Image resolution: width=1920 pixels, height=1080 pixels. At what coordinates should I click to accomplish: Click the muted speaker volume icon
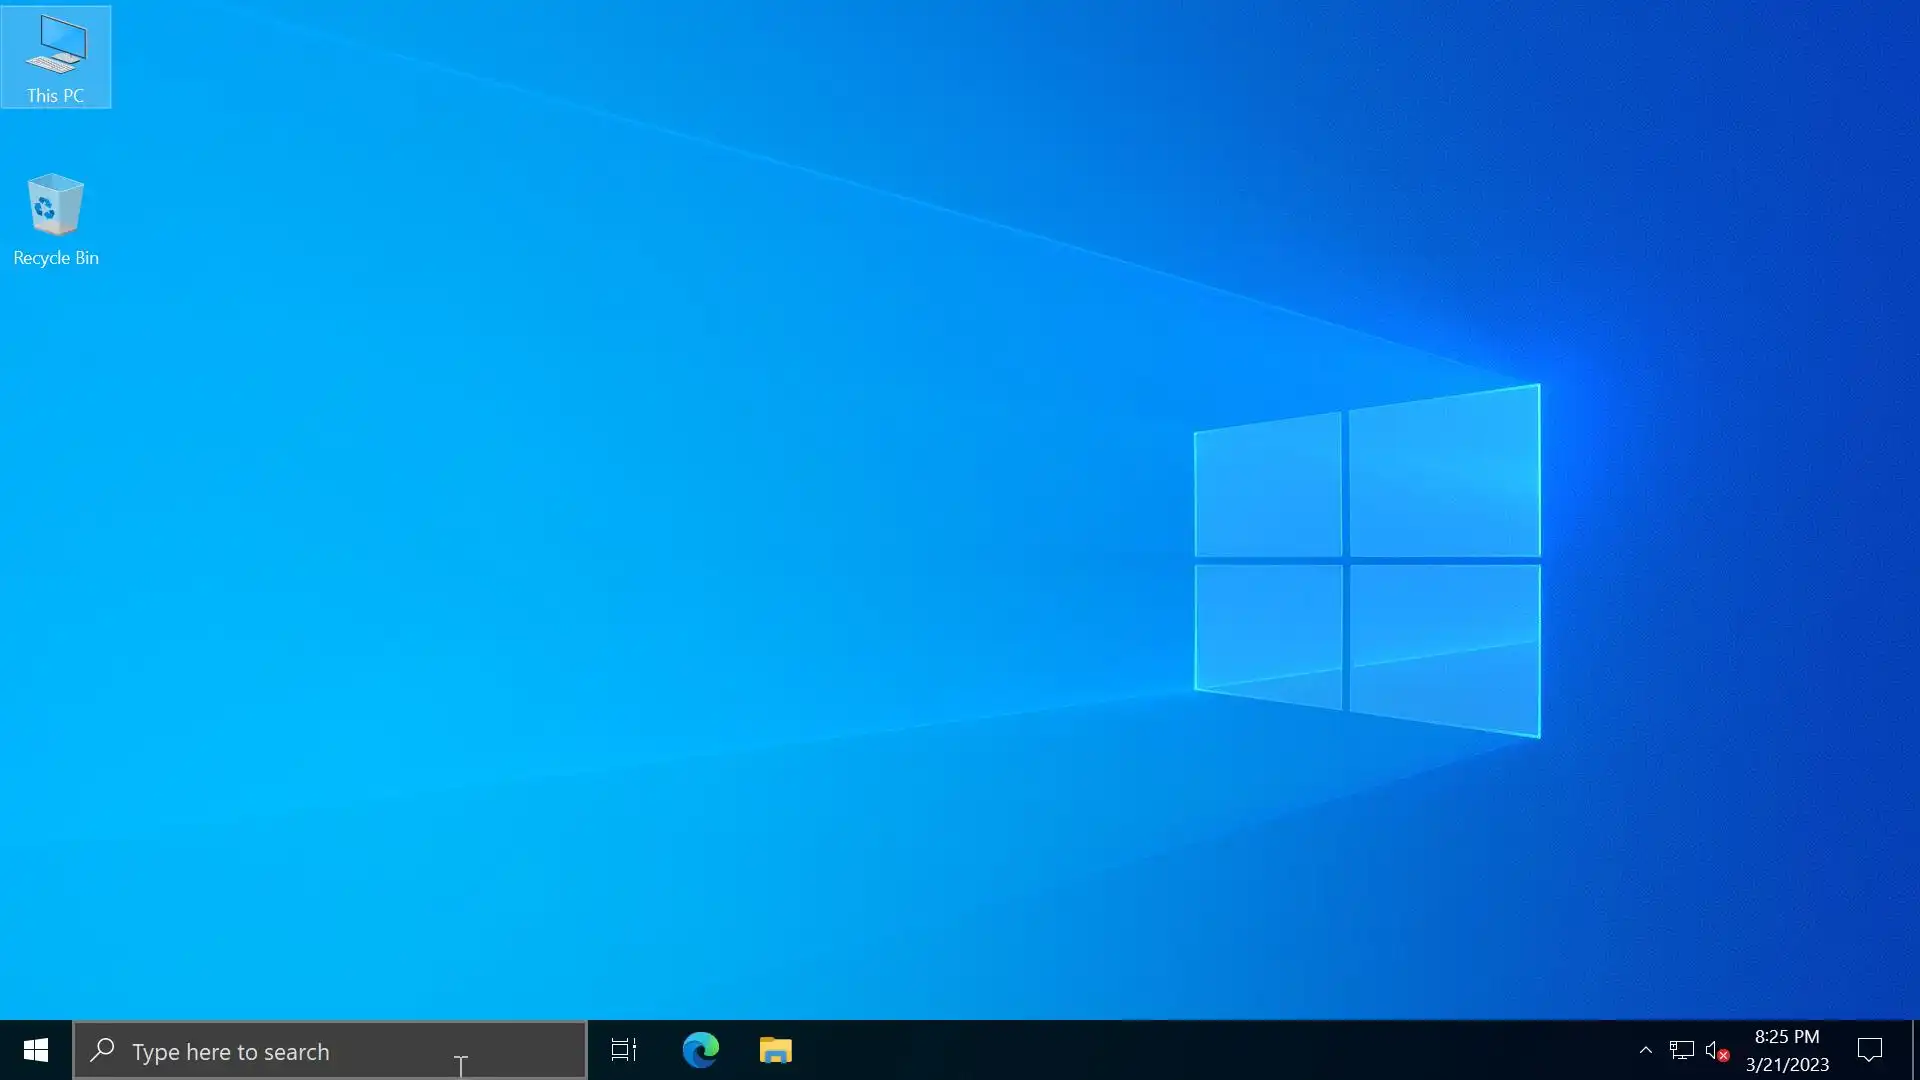click(x=1714, y=1050)
